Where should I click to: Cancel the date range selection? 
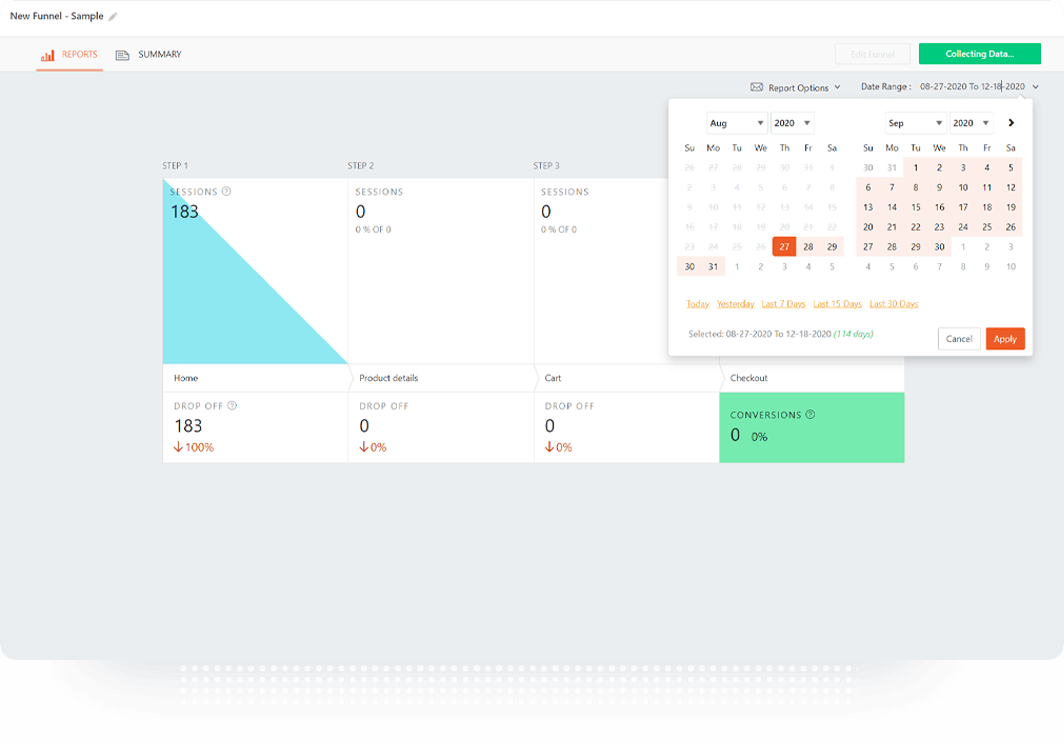click(x=959, y=339)
